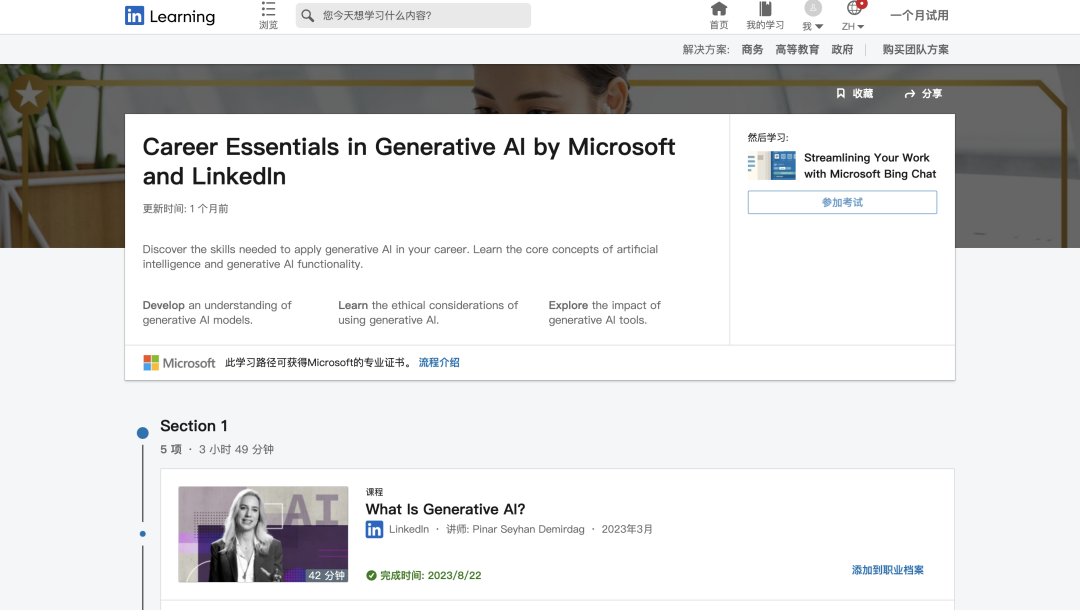Click 添加到职业档案 for the course
Image resolution: width=1080 pixels, height=610 pixels.
(887, 569)
